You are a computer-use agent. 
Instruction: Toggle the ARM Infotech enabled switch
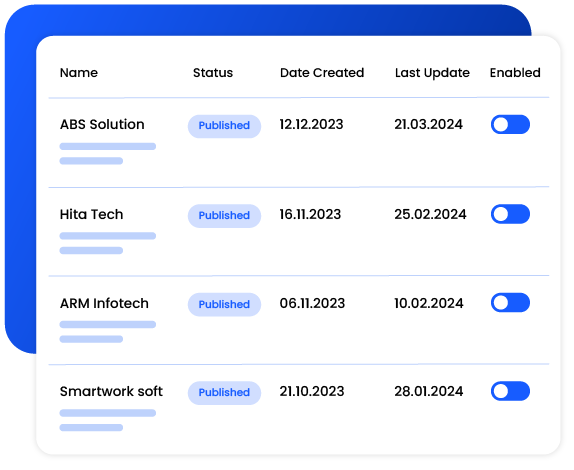pyautogui.click(x=510, y=302)
